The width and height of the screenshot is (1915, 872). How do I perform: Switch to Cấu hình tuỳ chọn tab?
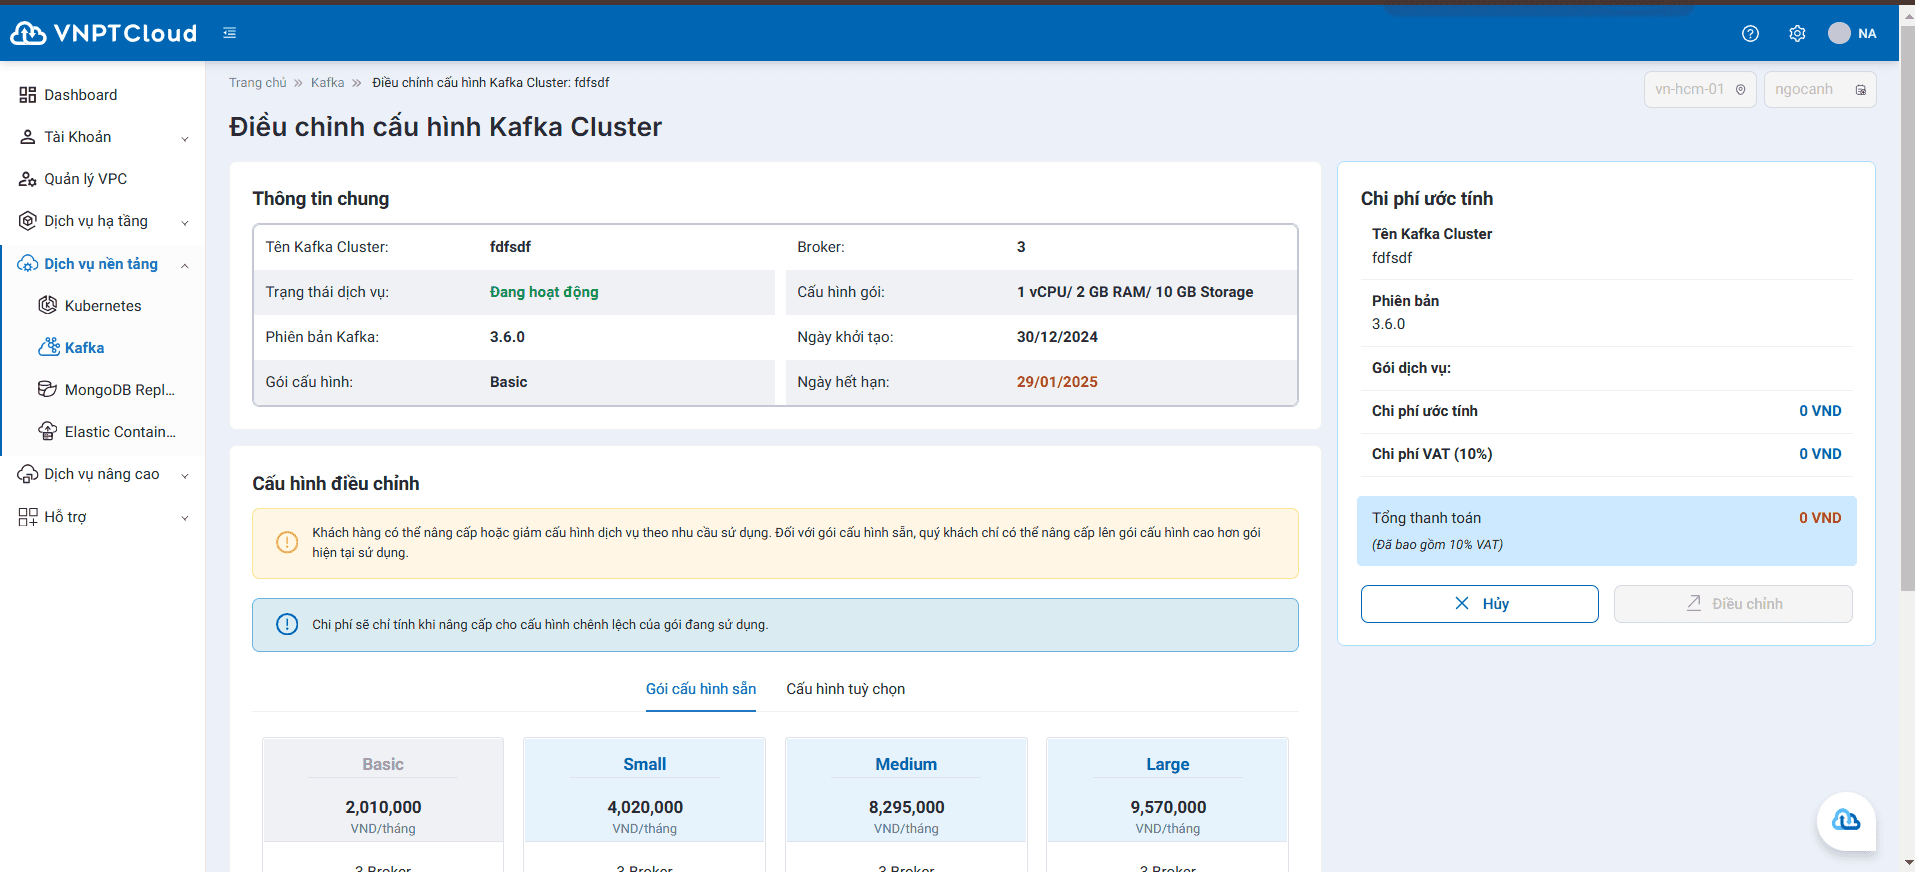845,689
